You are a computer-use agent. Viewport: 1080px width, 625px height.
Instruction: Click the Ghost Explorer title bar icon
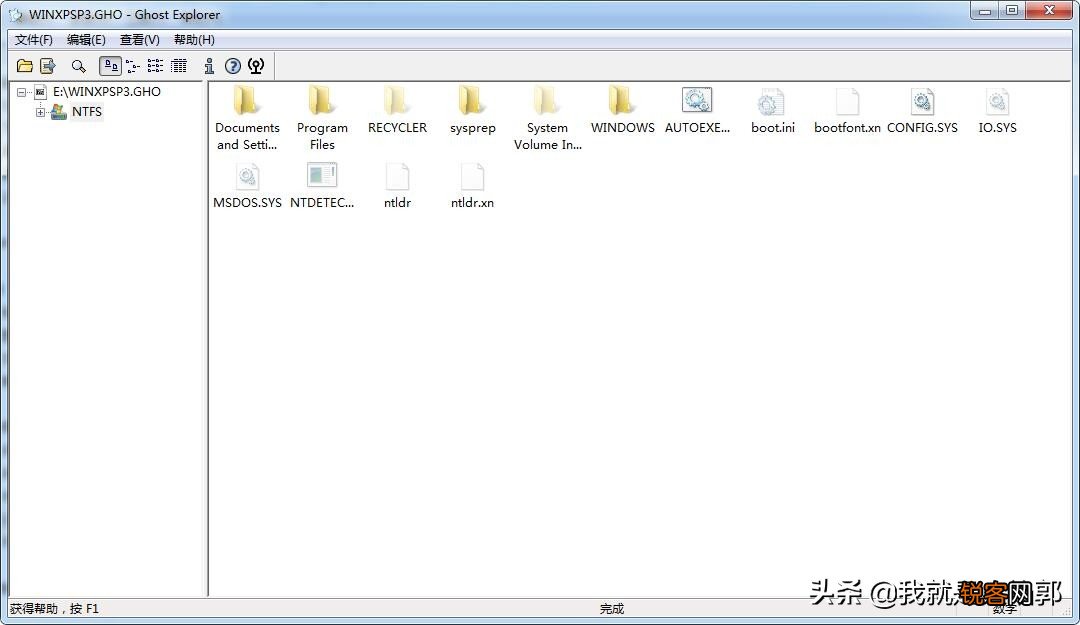(15, 14)
